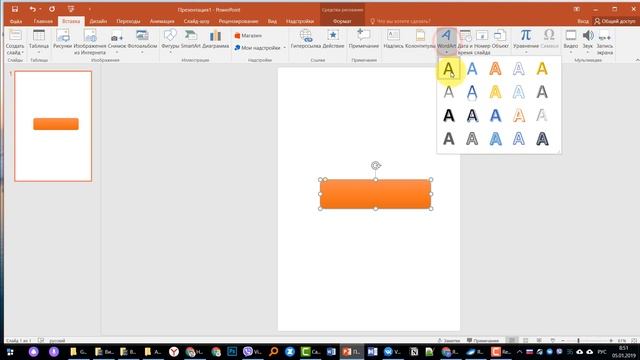Click the Redo circular arrow icon
Screen dimensions: 640x360
click(x=52, y=9)
